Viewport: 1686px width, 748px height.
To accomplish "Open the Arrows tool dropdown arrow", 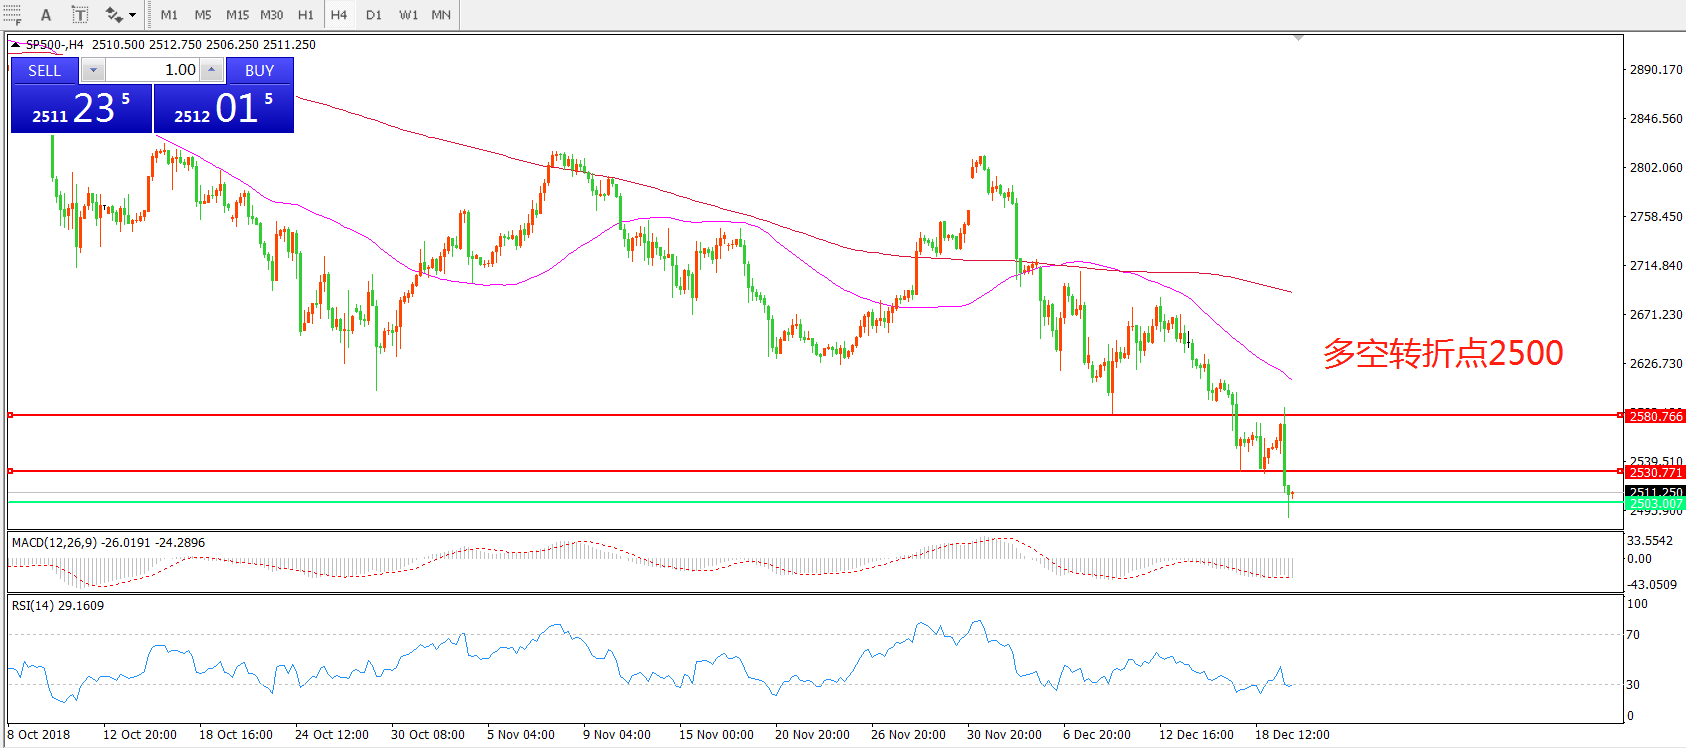I will 132,15.
